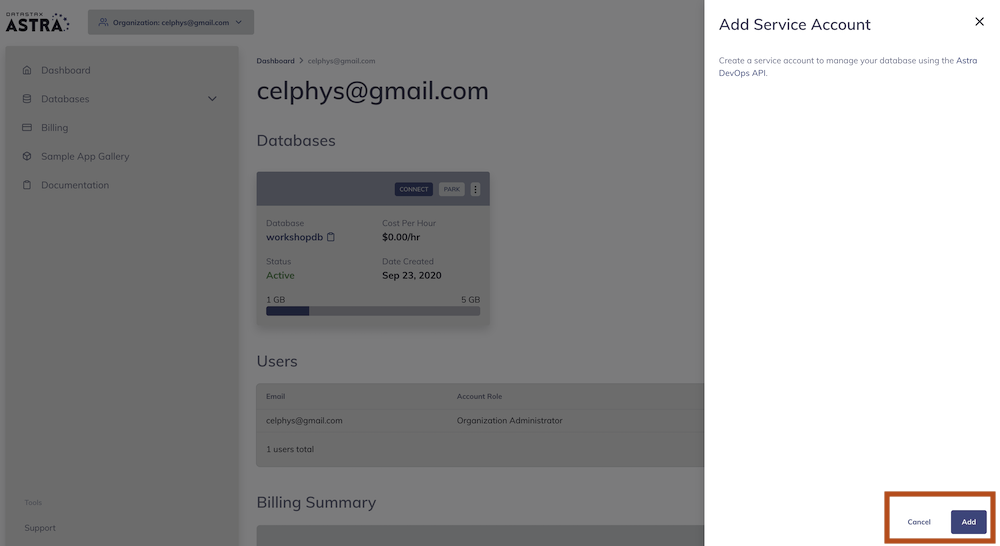Open the Organization celphys@gmail.com dropdown
This screenshot has height=546, width=1000.
(x=170, y=22)
